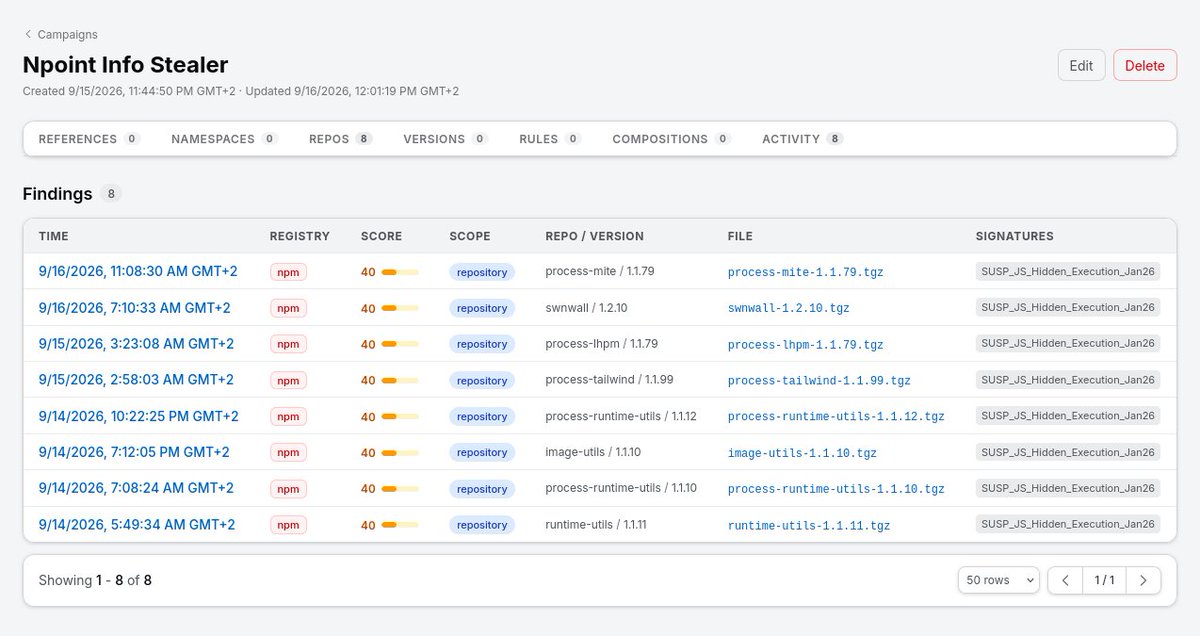
Task: Click repository scope badge in process-lhpm row
Action: click(482, 344)
